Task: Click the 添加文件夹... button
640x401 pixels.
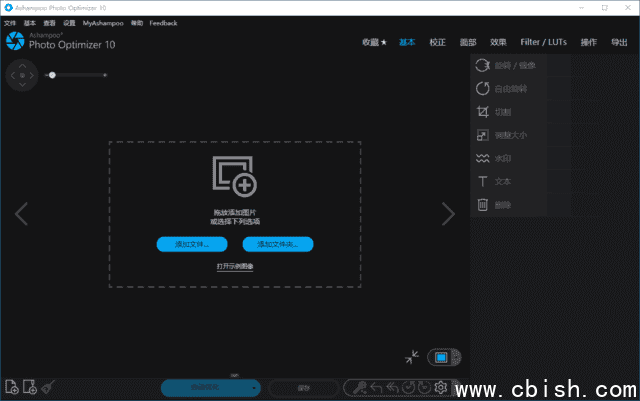Action: (x=278, y=244)
